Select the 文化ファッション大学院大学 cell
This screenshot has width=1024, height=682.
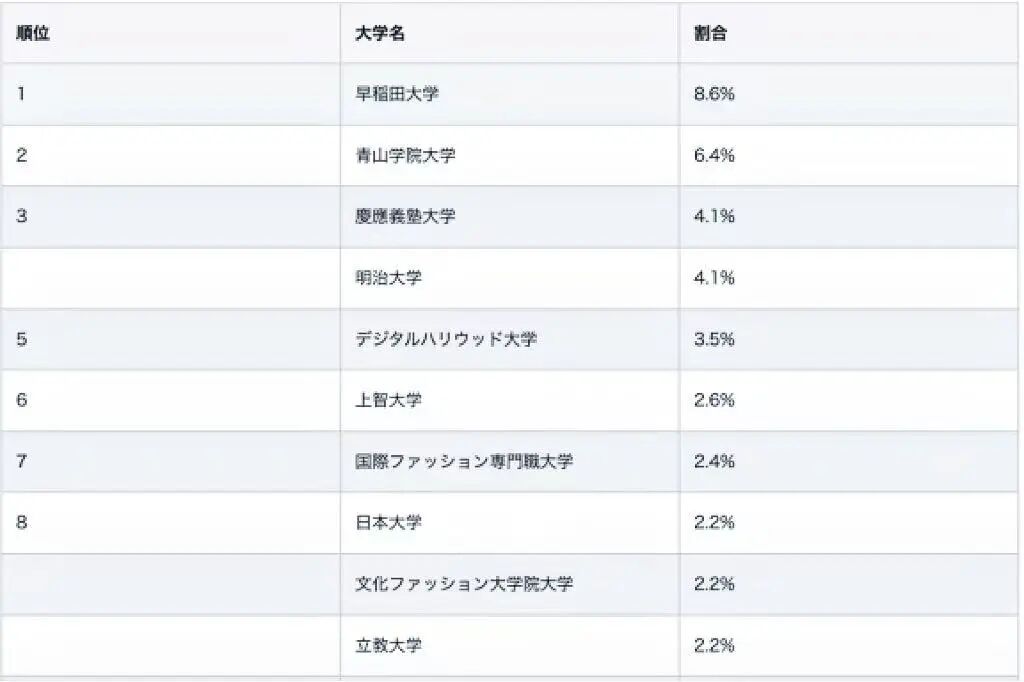coord(464,584)
